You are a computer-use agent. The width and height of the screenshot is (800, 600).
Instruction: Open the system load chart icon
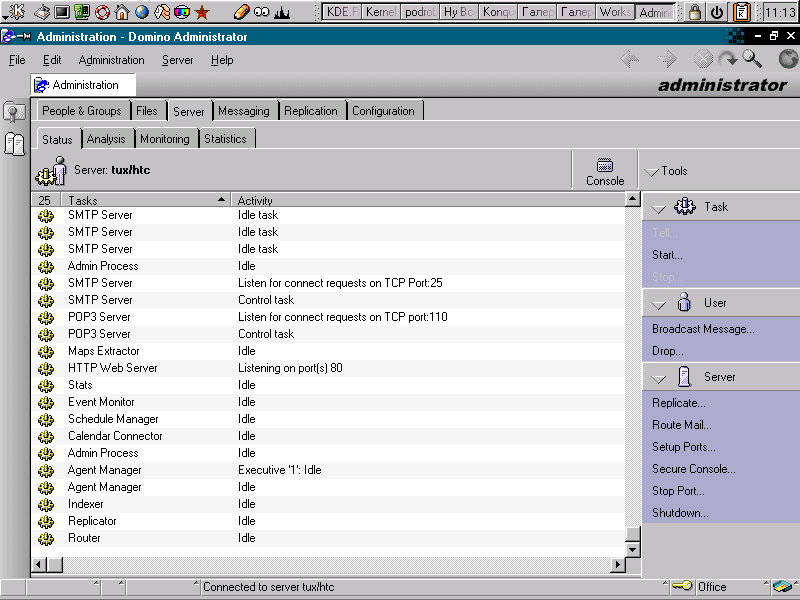[x=282, y=12]
